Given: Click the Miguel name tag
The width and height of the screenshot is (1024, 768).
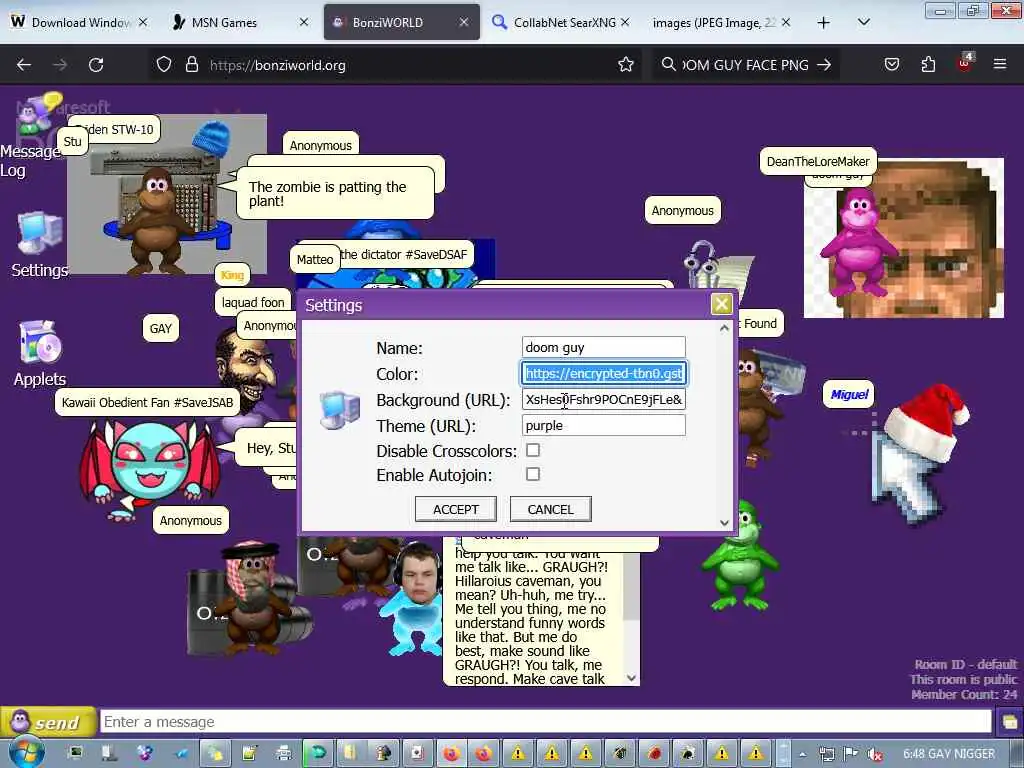Looking at the screenshot, I should click(849, 394).
